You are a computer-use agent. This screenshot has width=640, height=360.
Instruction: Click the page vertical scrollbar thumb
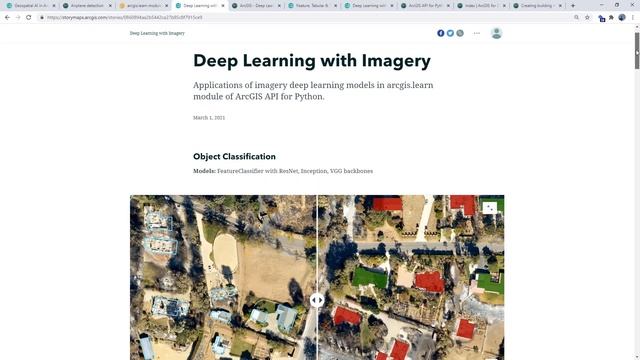pos(637,51)
